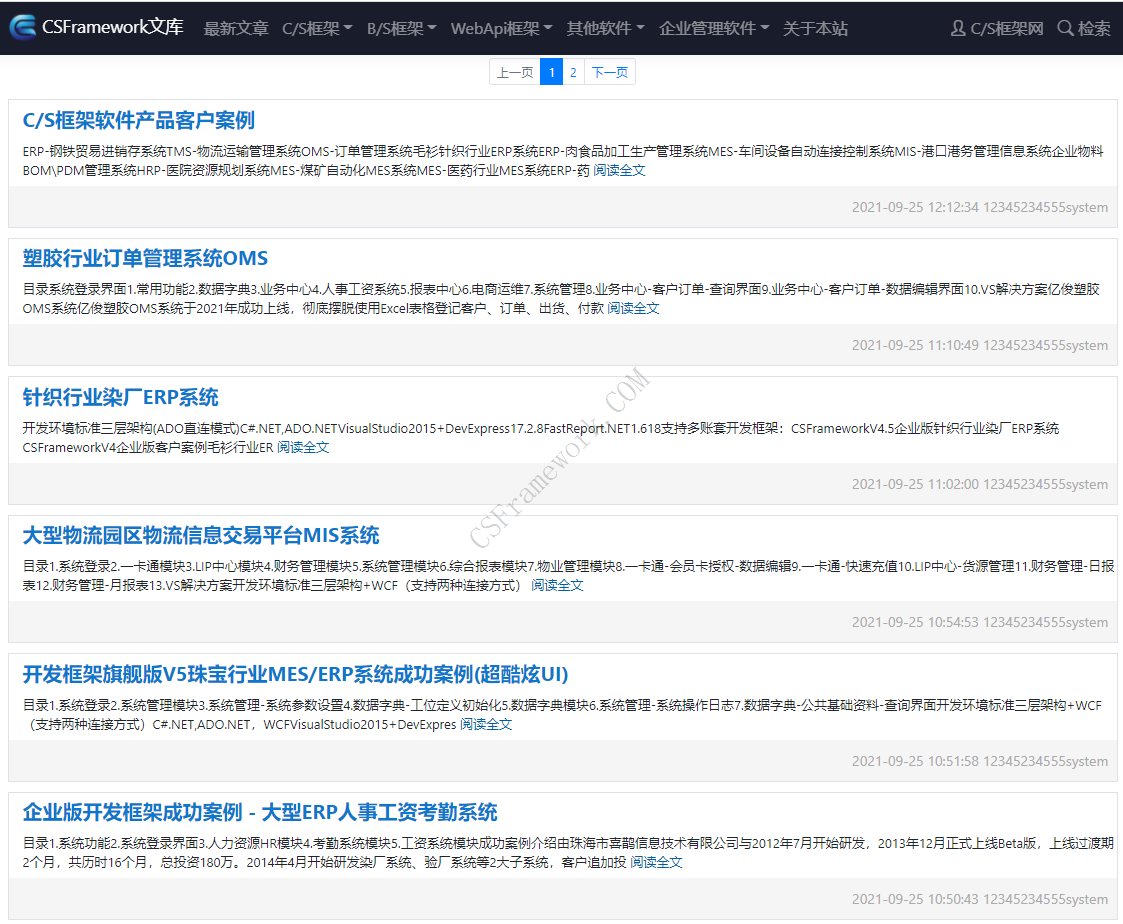The height and width of the screenshot is (924, 1123).
Task: Click summary text starting 目录系统登录界面1.常用功能
Action: (561, 299)
